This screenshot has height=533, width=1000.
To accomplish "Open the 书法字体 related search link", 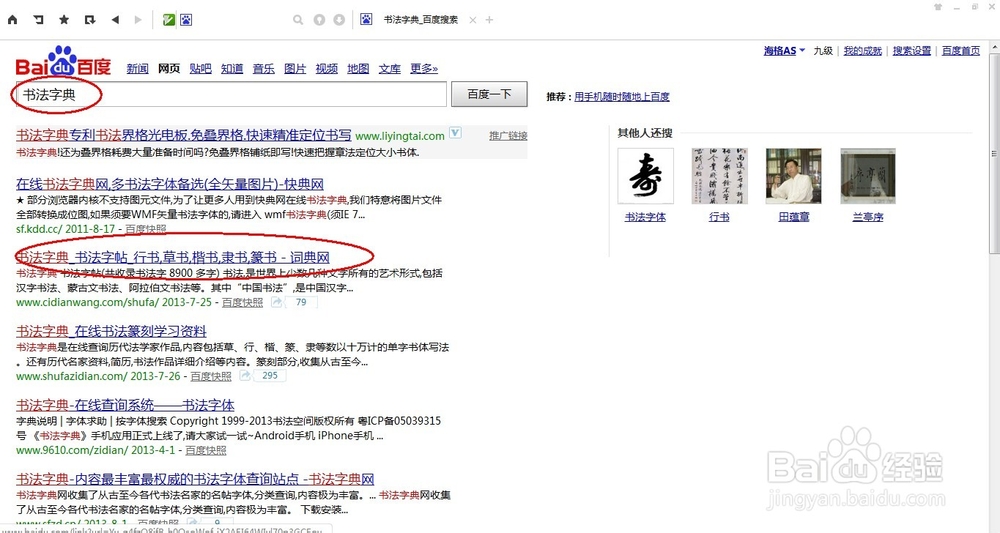I will [645, 217].
